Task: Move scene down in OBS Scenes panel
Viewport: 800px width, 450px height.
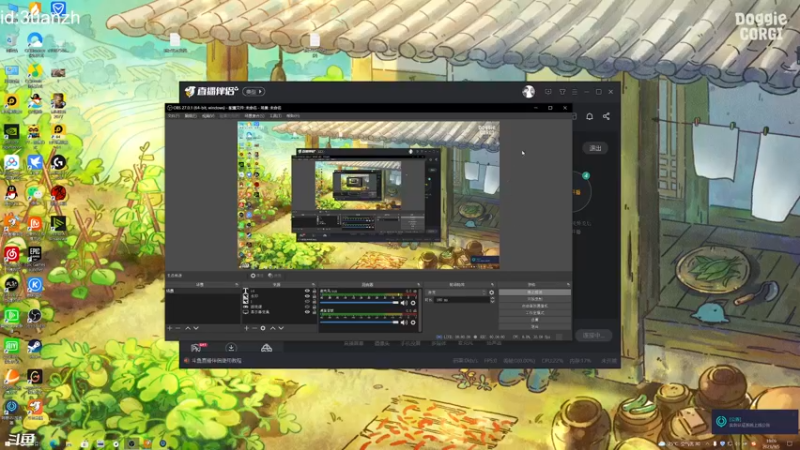Action: (x=196, y=328)
